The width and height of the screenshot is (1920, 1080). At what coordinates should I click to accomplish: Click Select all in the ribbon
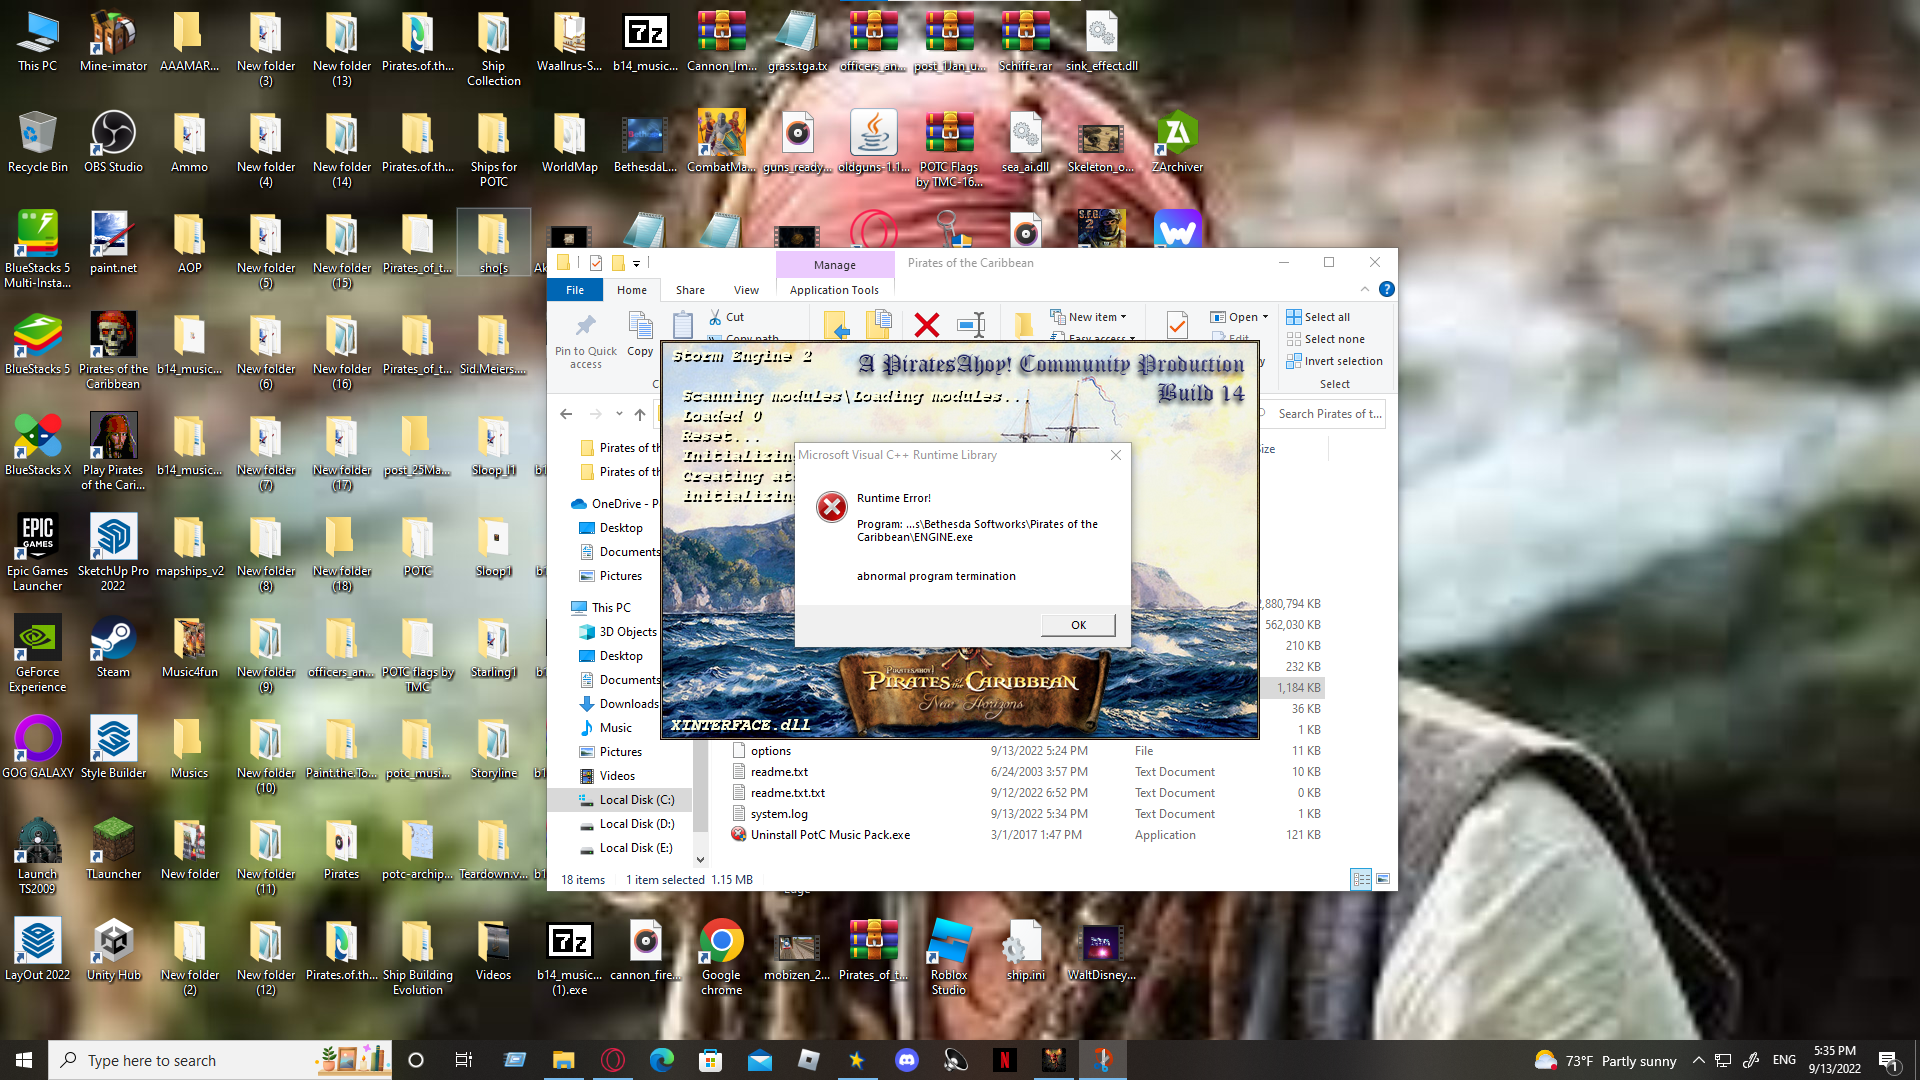pos(1317,317)
